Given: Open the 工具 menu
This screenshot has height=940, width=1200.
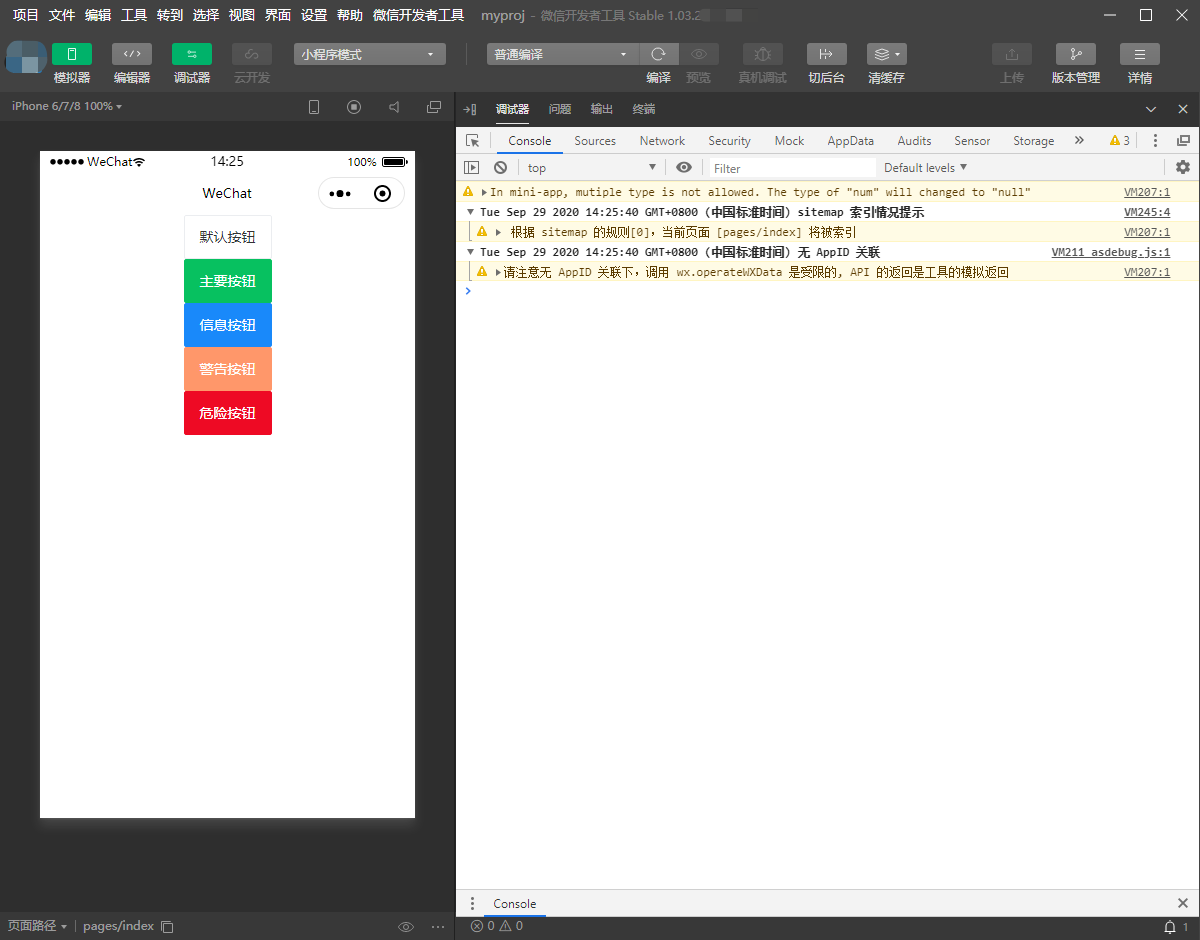Looking at the screenshot, I should tap(134, 15).
